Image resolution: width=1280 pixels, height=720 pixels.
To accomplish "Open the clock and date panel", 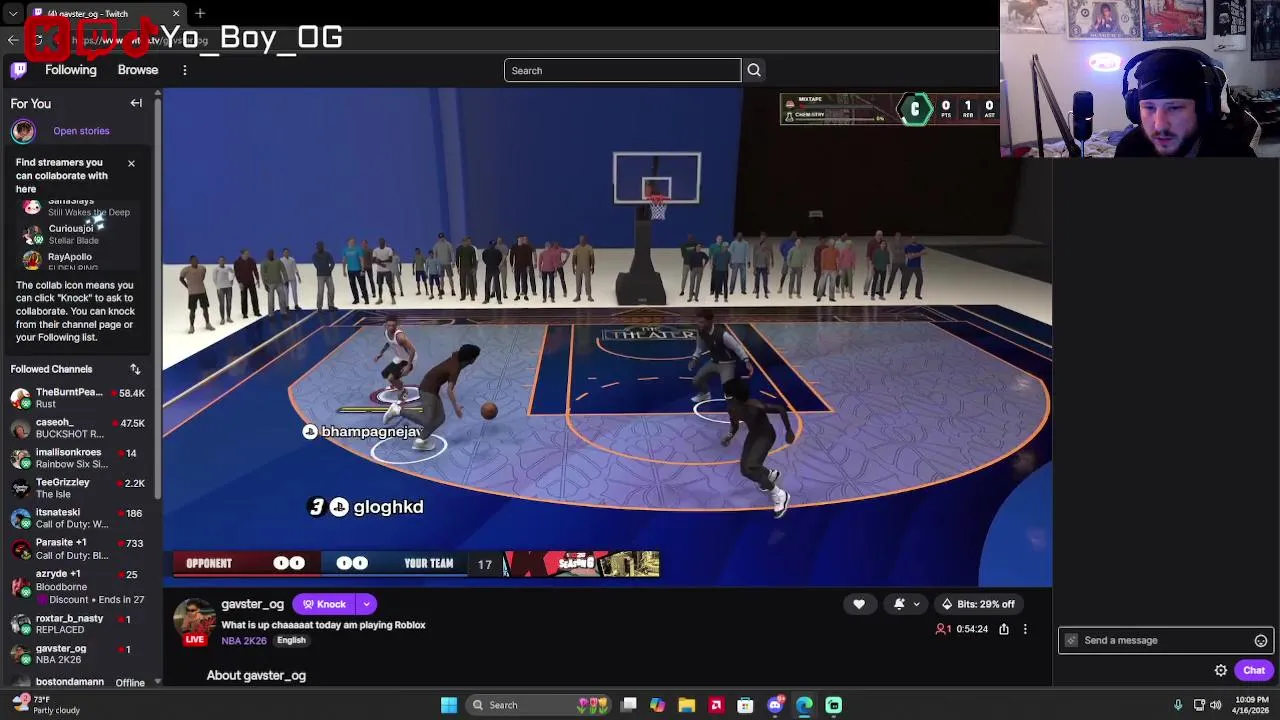I will (1252, 705).
